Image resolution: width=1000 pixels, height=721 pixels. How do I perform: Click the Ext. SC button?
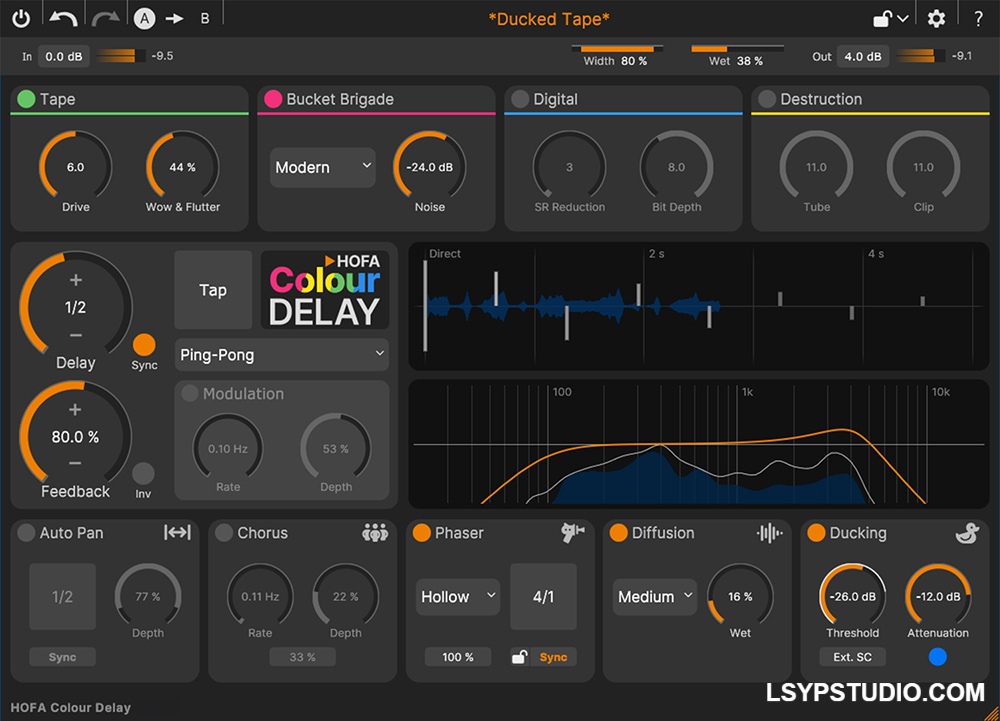tap(852, 657)
